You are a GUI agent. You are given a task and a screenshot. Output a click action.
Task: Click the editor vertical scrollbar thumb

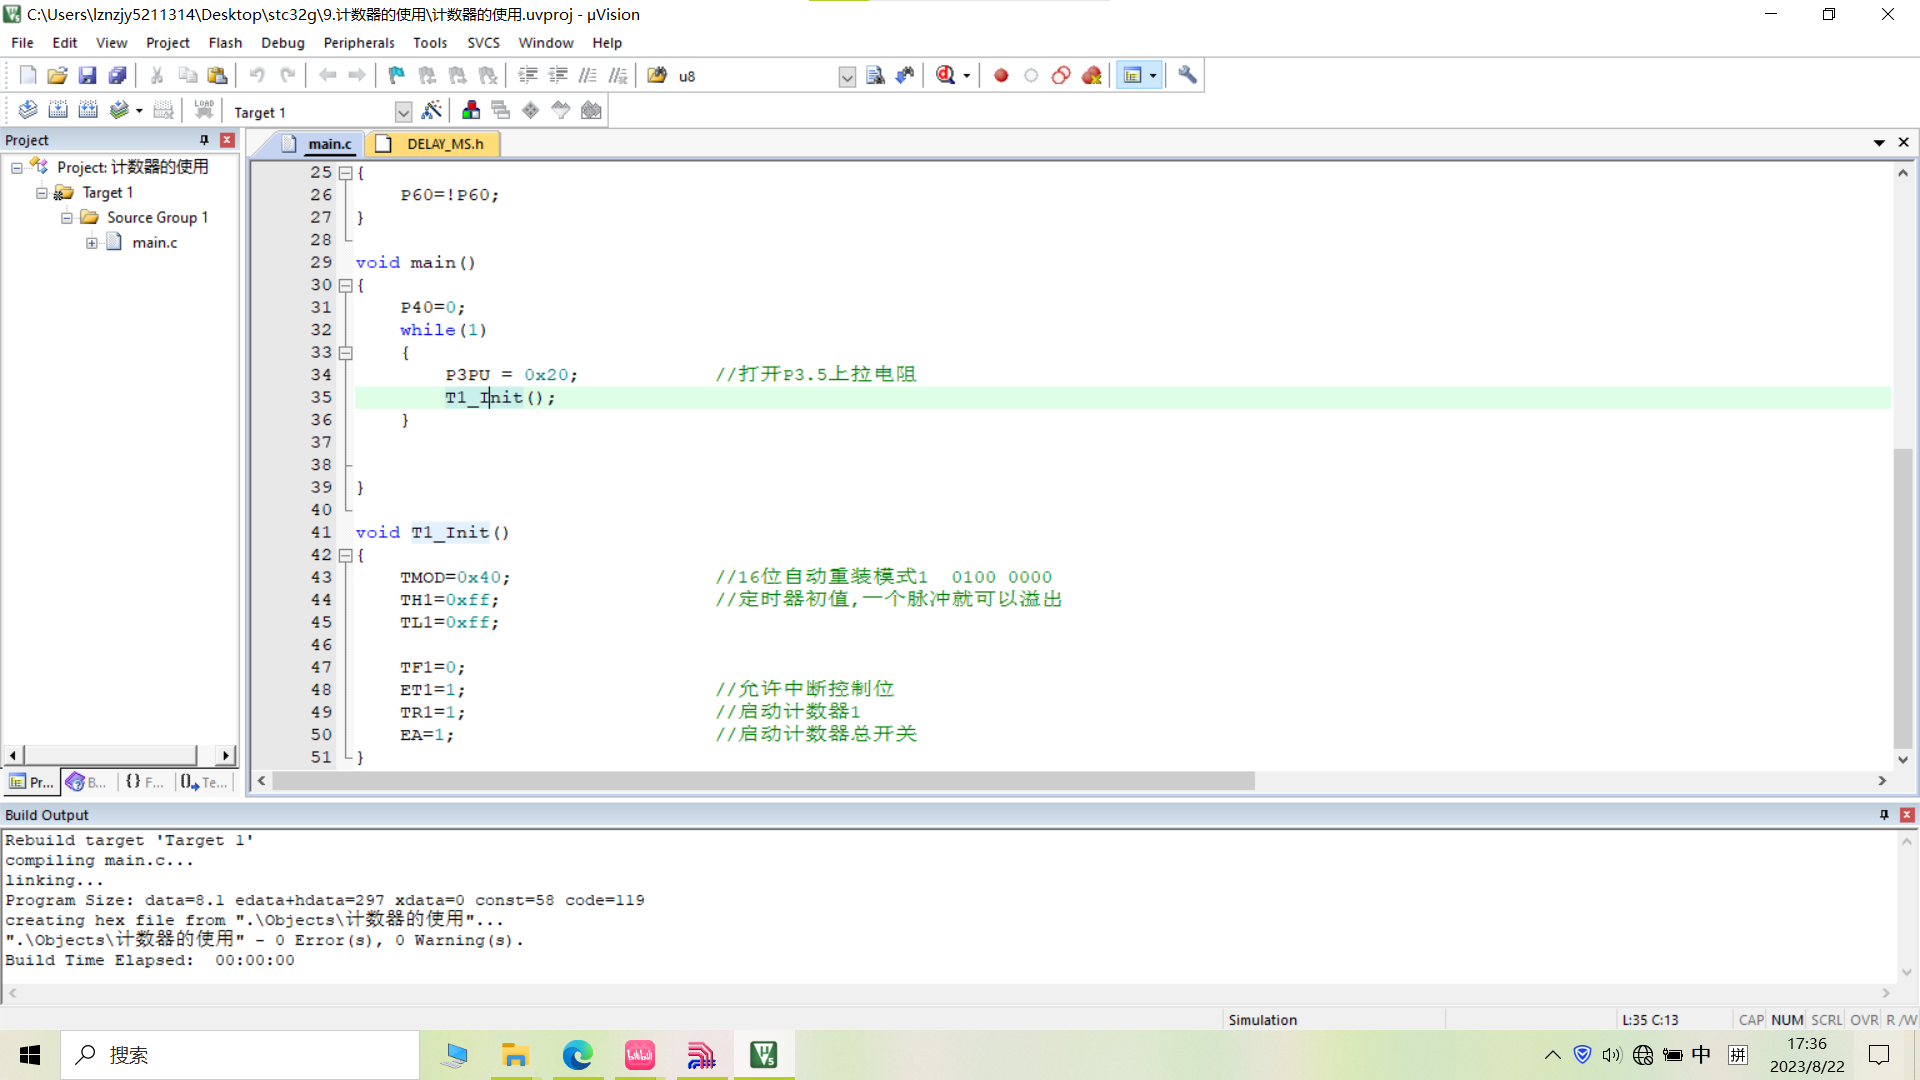1903,597
